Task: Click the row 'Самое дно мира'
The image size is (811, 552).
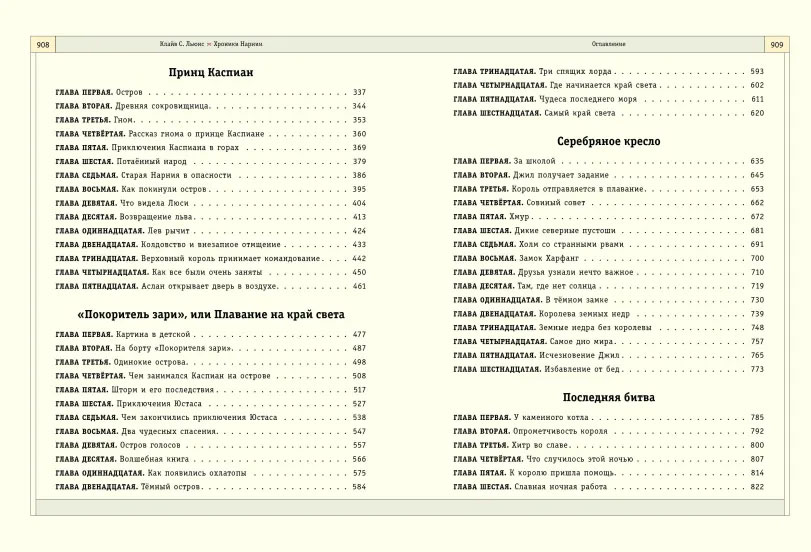Action: [609, 342]
